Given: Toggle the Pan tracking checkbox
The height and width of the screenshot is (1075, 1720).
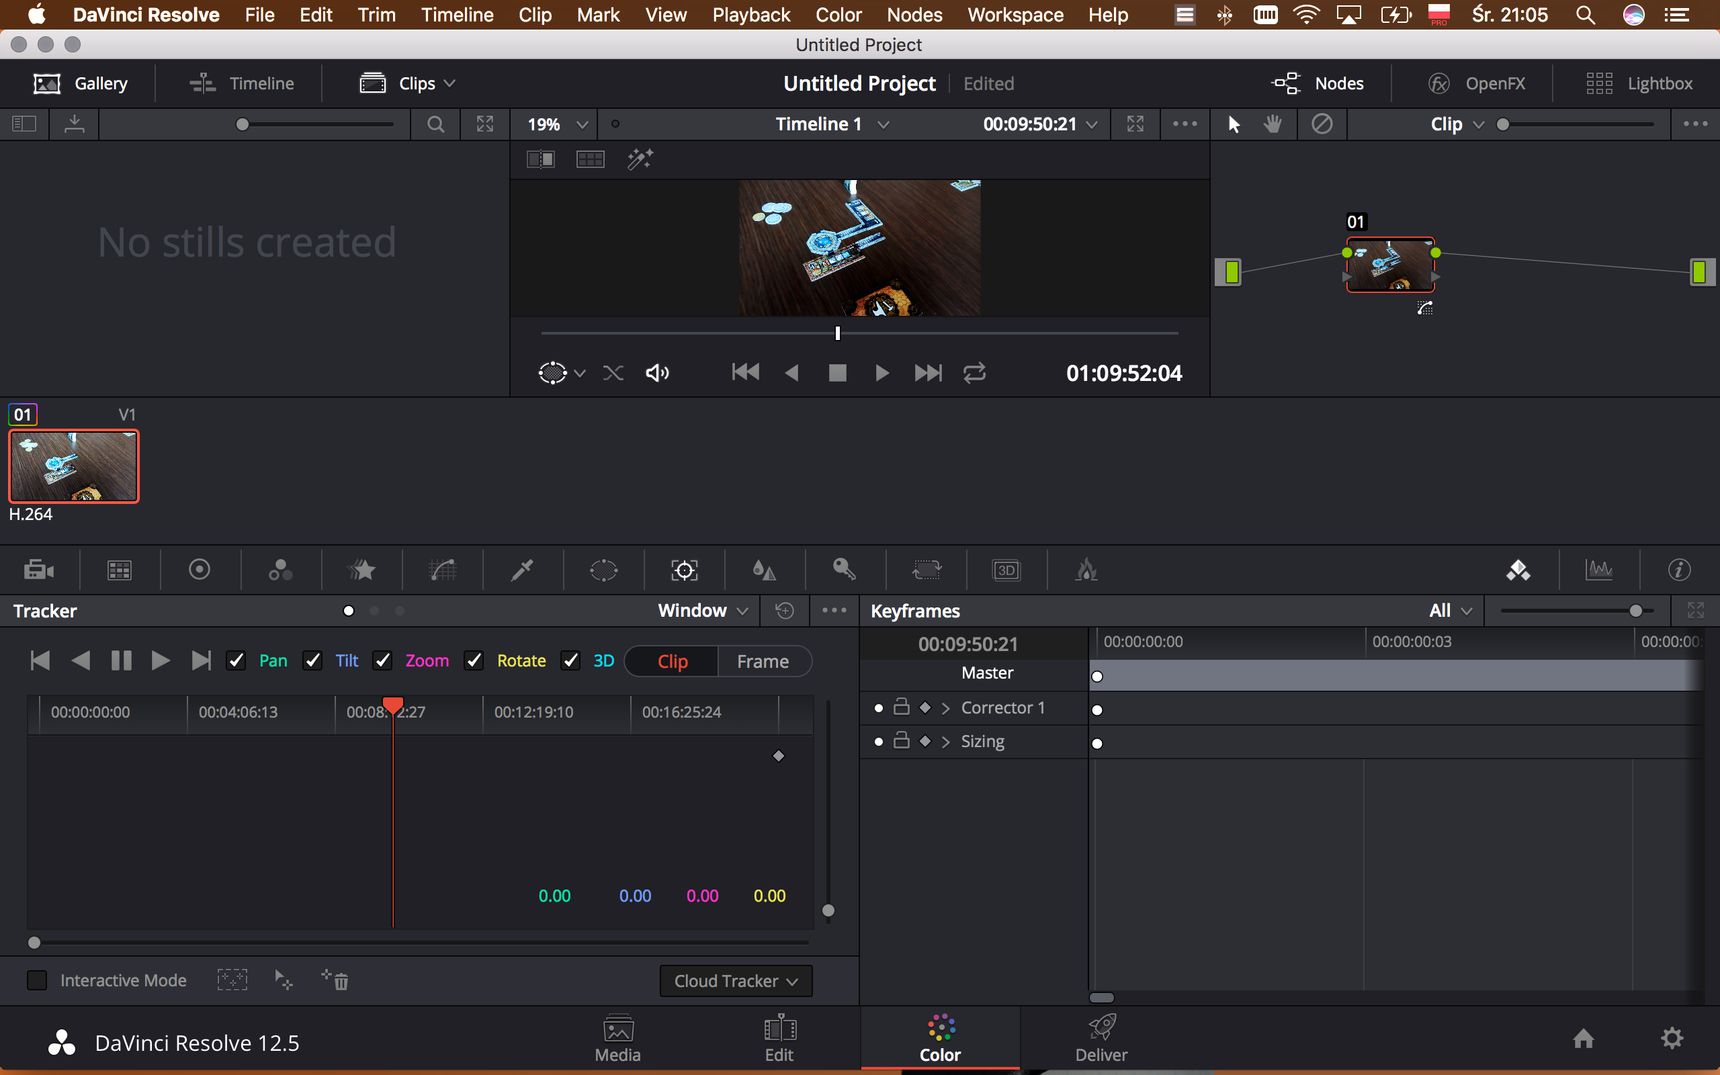Looking at the screenshot, I should (x=236, y=660).
